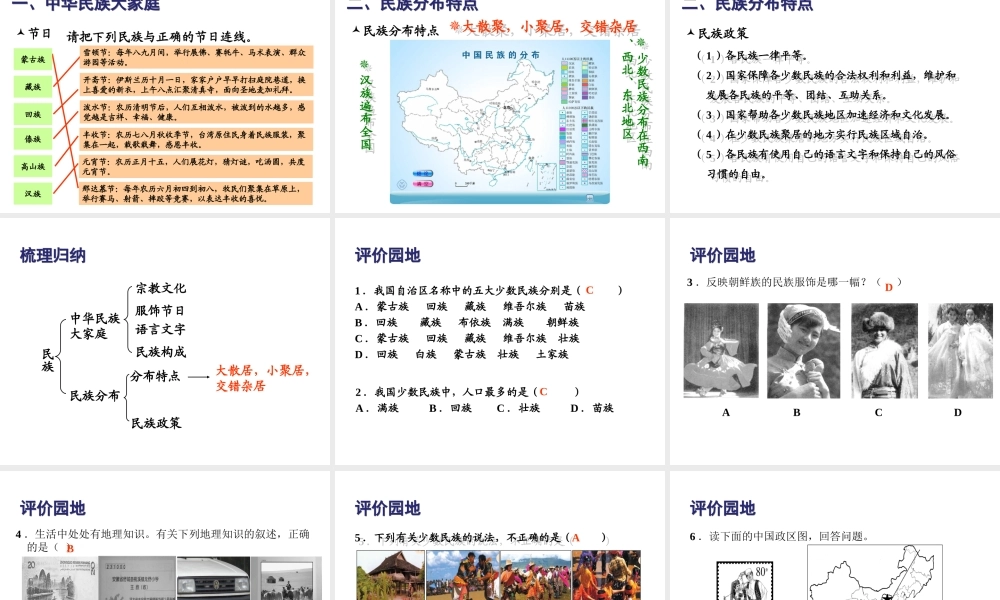Image resolution: width=1000 pixels, height=600 pixels.
Task: Select the green 傣族 box
Action: pos(33,139)
